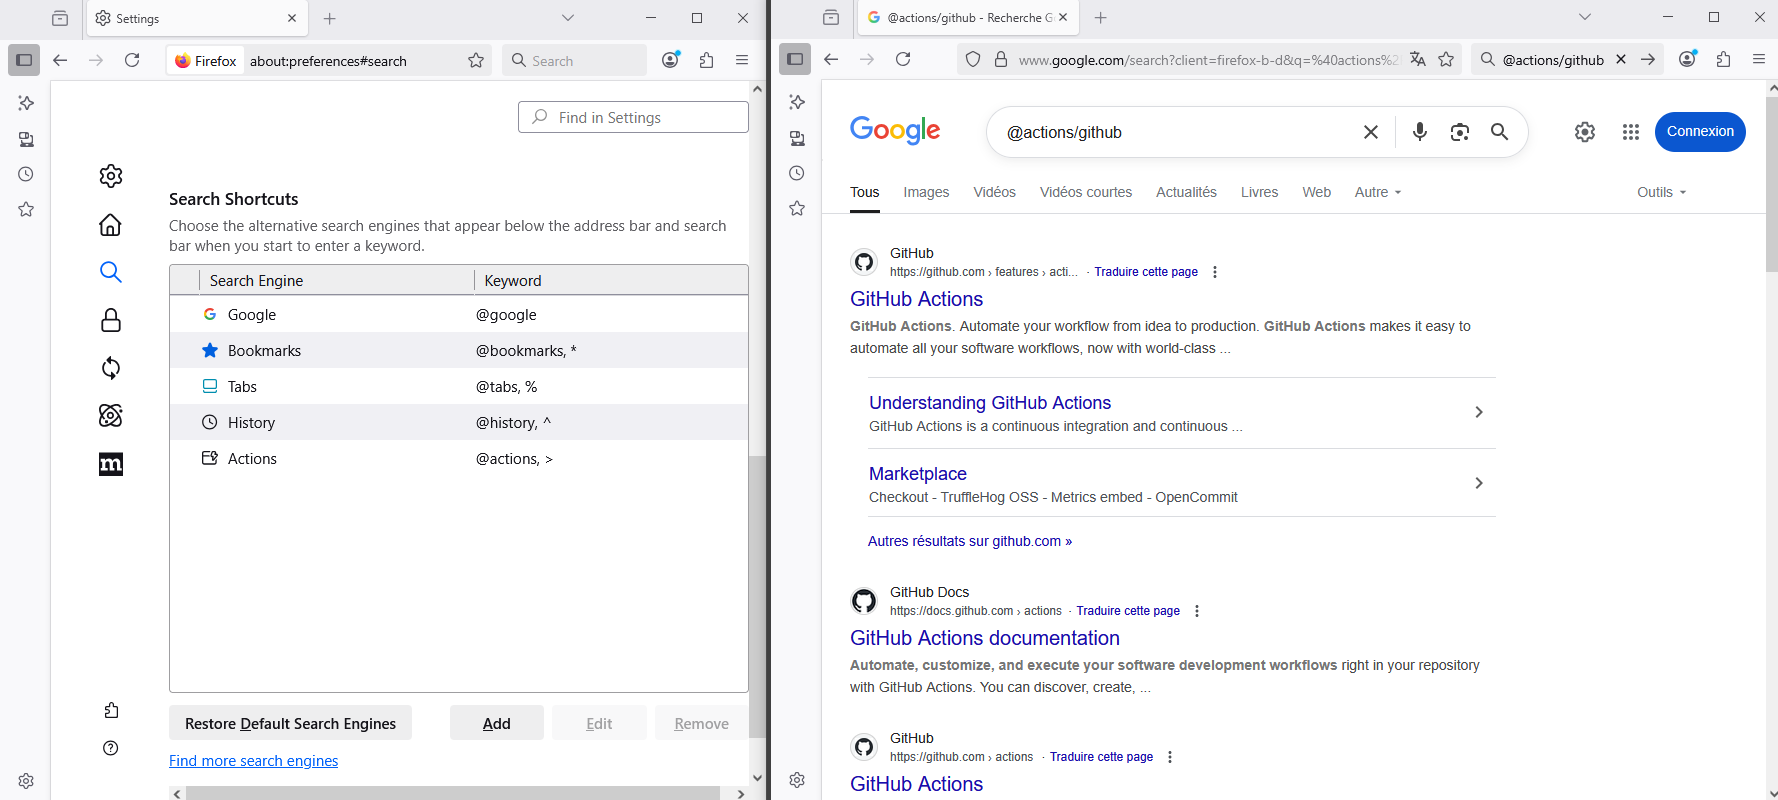Bookmark the Google page with star icon
The image size is (1778, 800).
click(x=1446, y=60)
